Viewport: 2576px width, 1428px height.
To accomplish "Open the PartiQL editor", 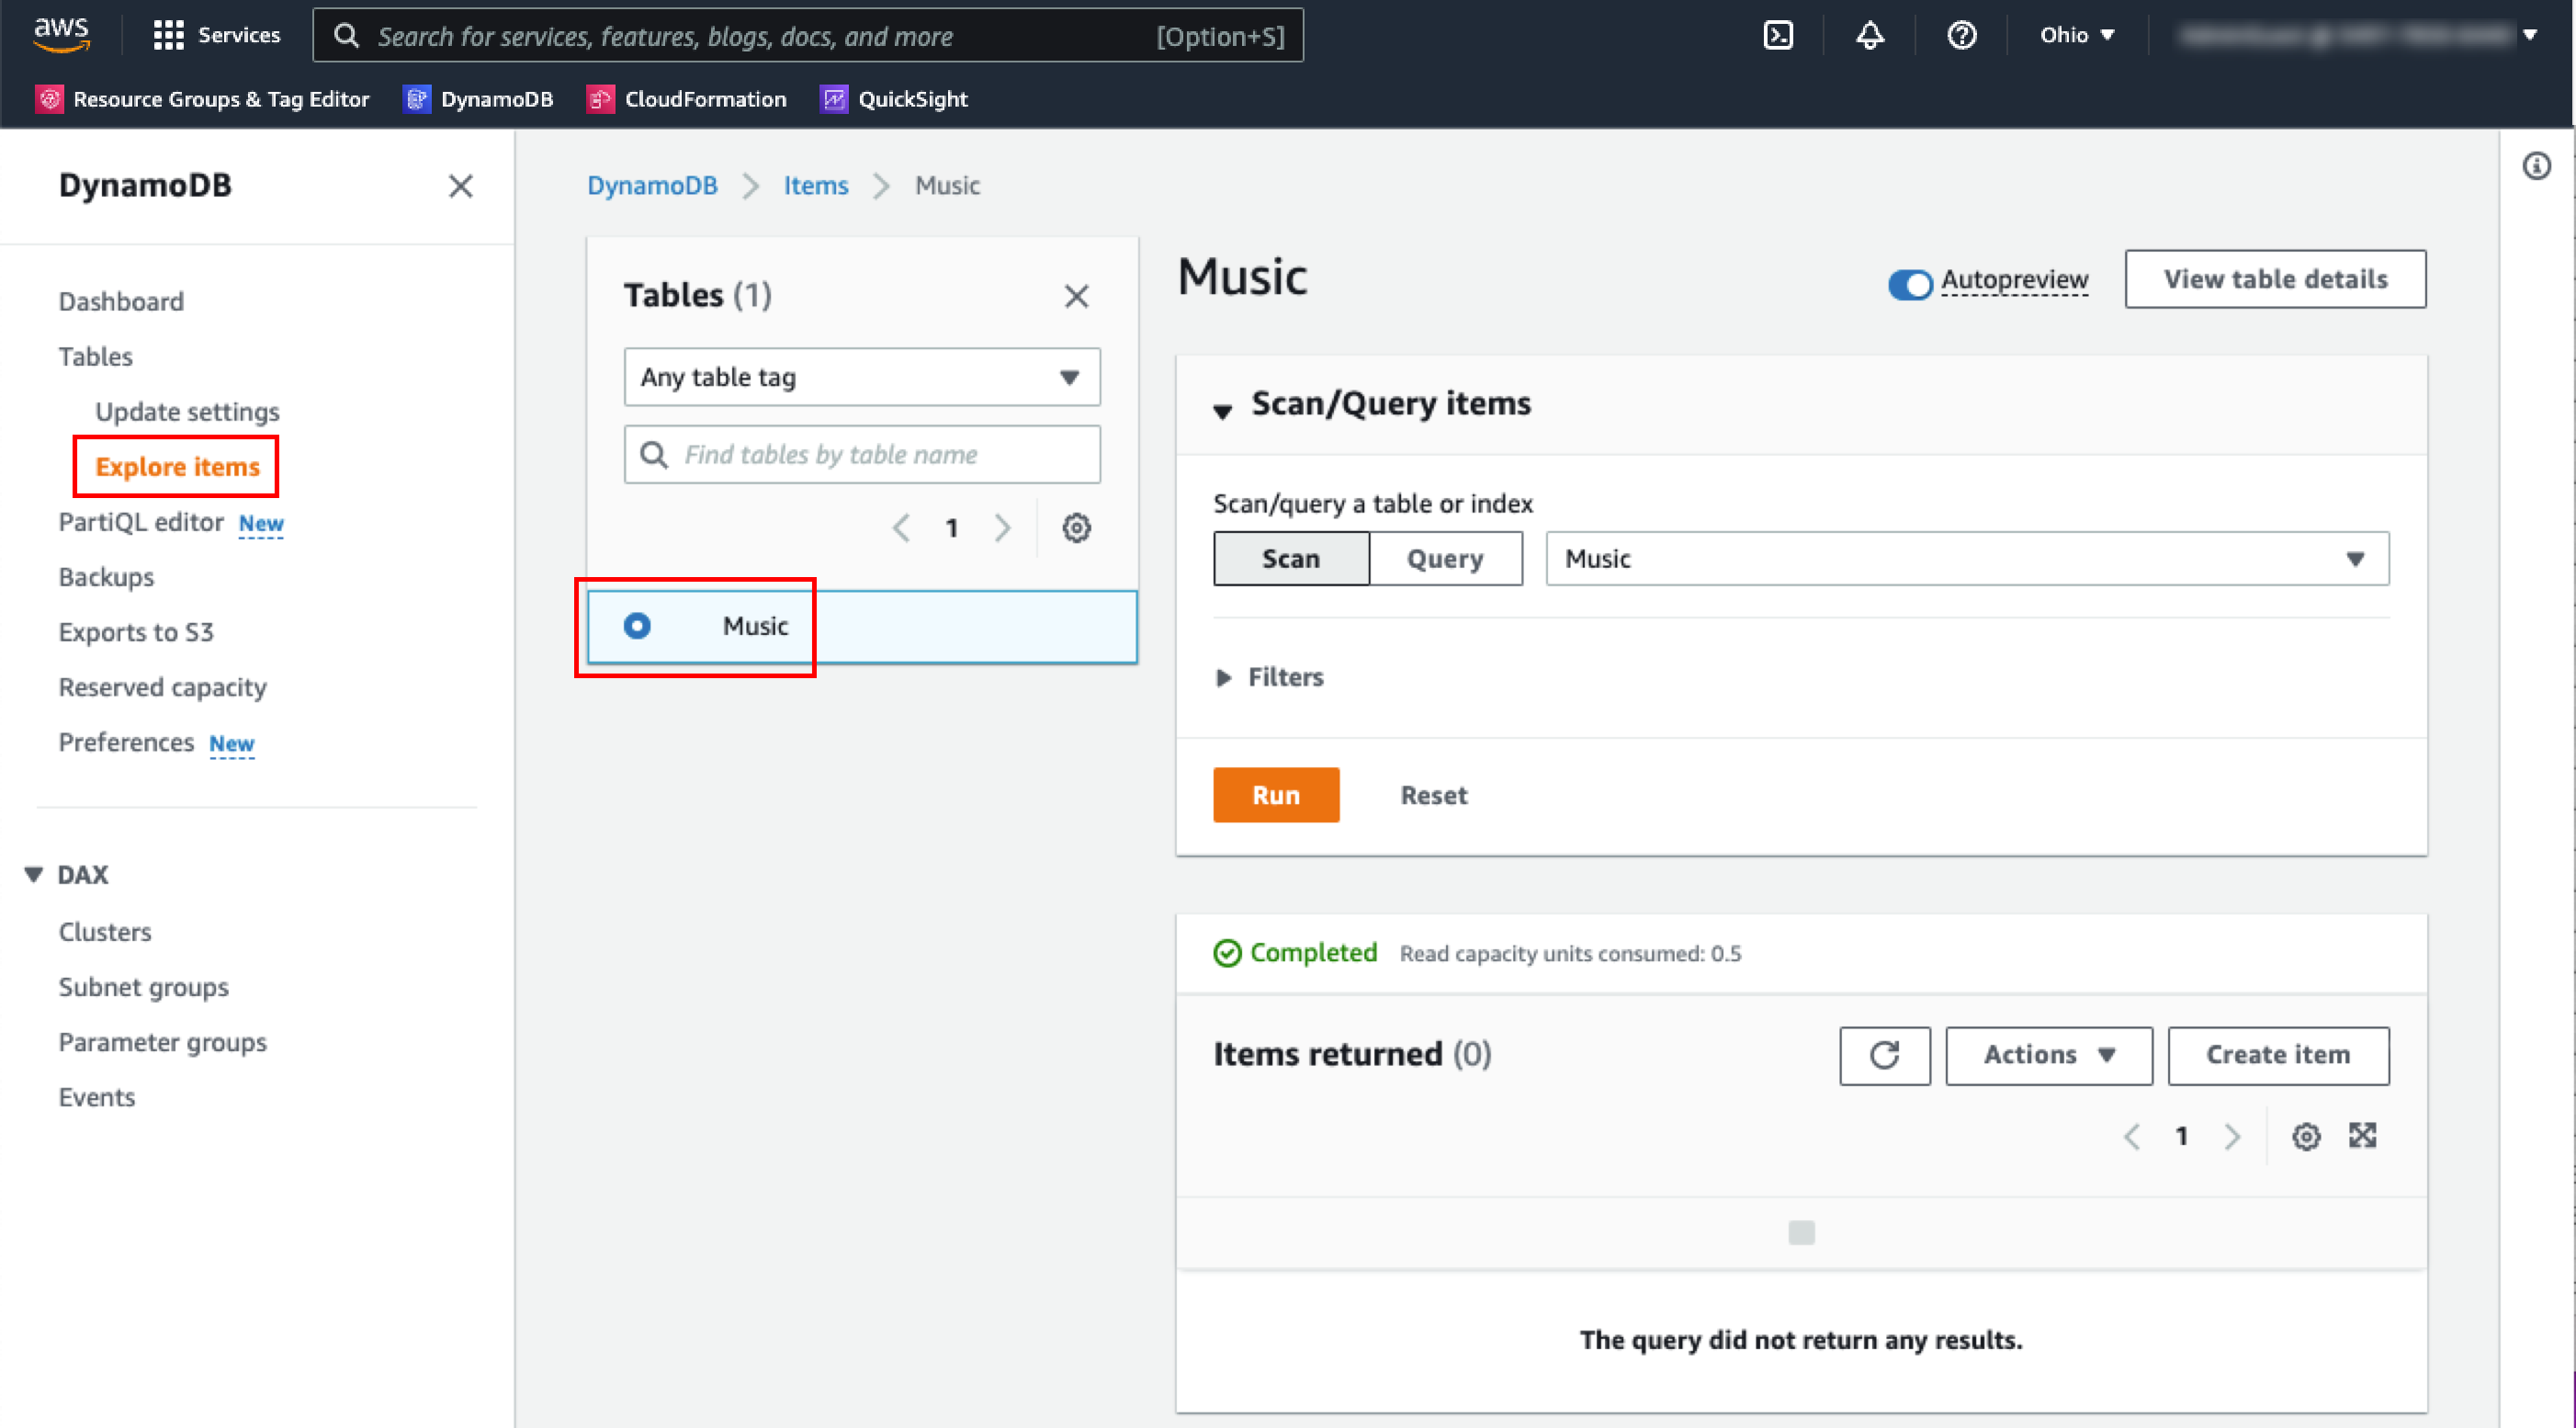I will (x=141, y=522).
